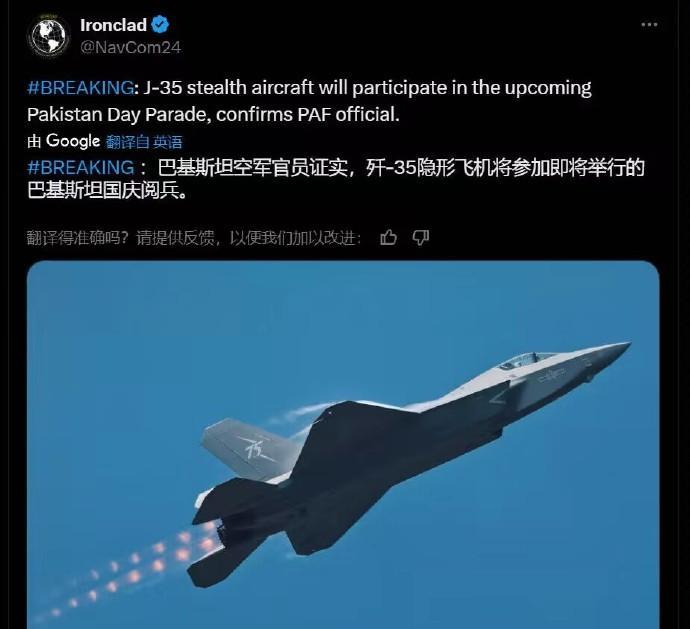
Task: Rate translation with thumbs down icon
Action: tap(421, 238)
